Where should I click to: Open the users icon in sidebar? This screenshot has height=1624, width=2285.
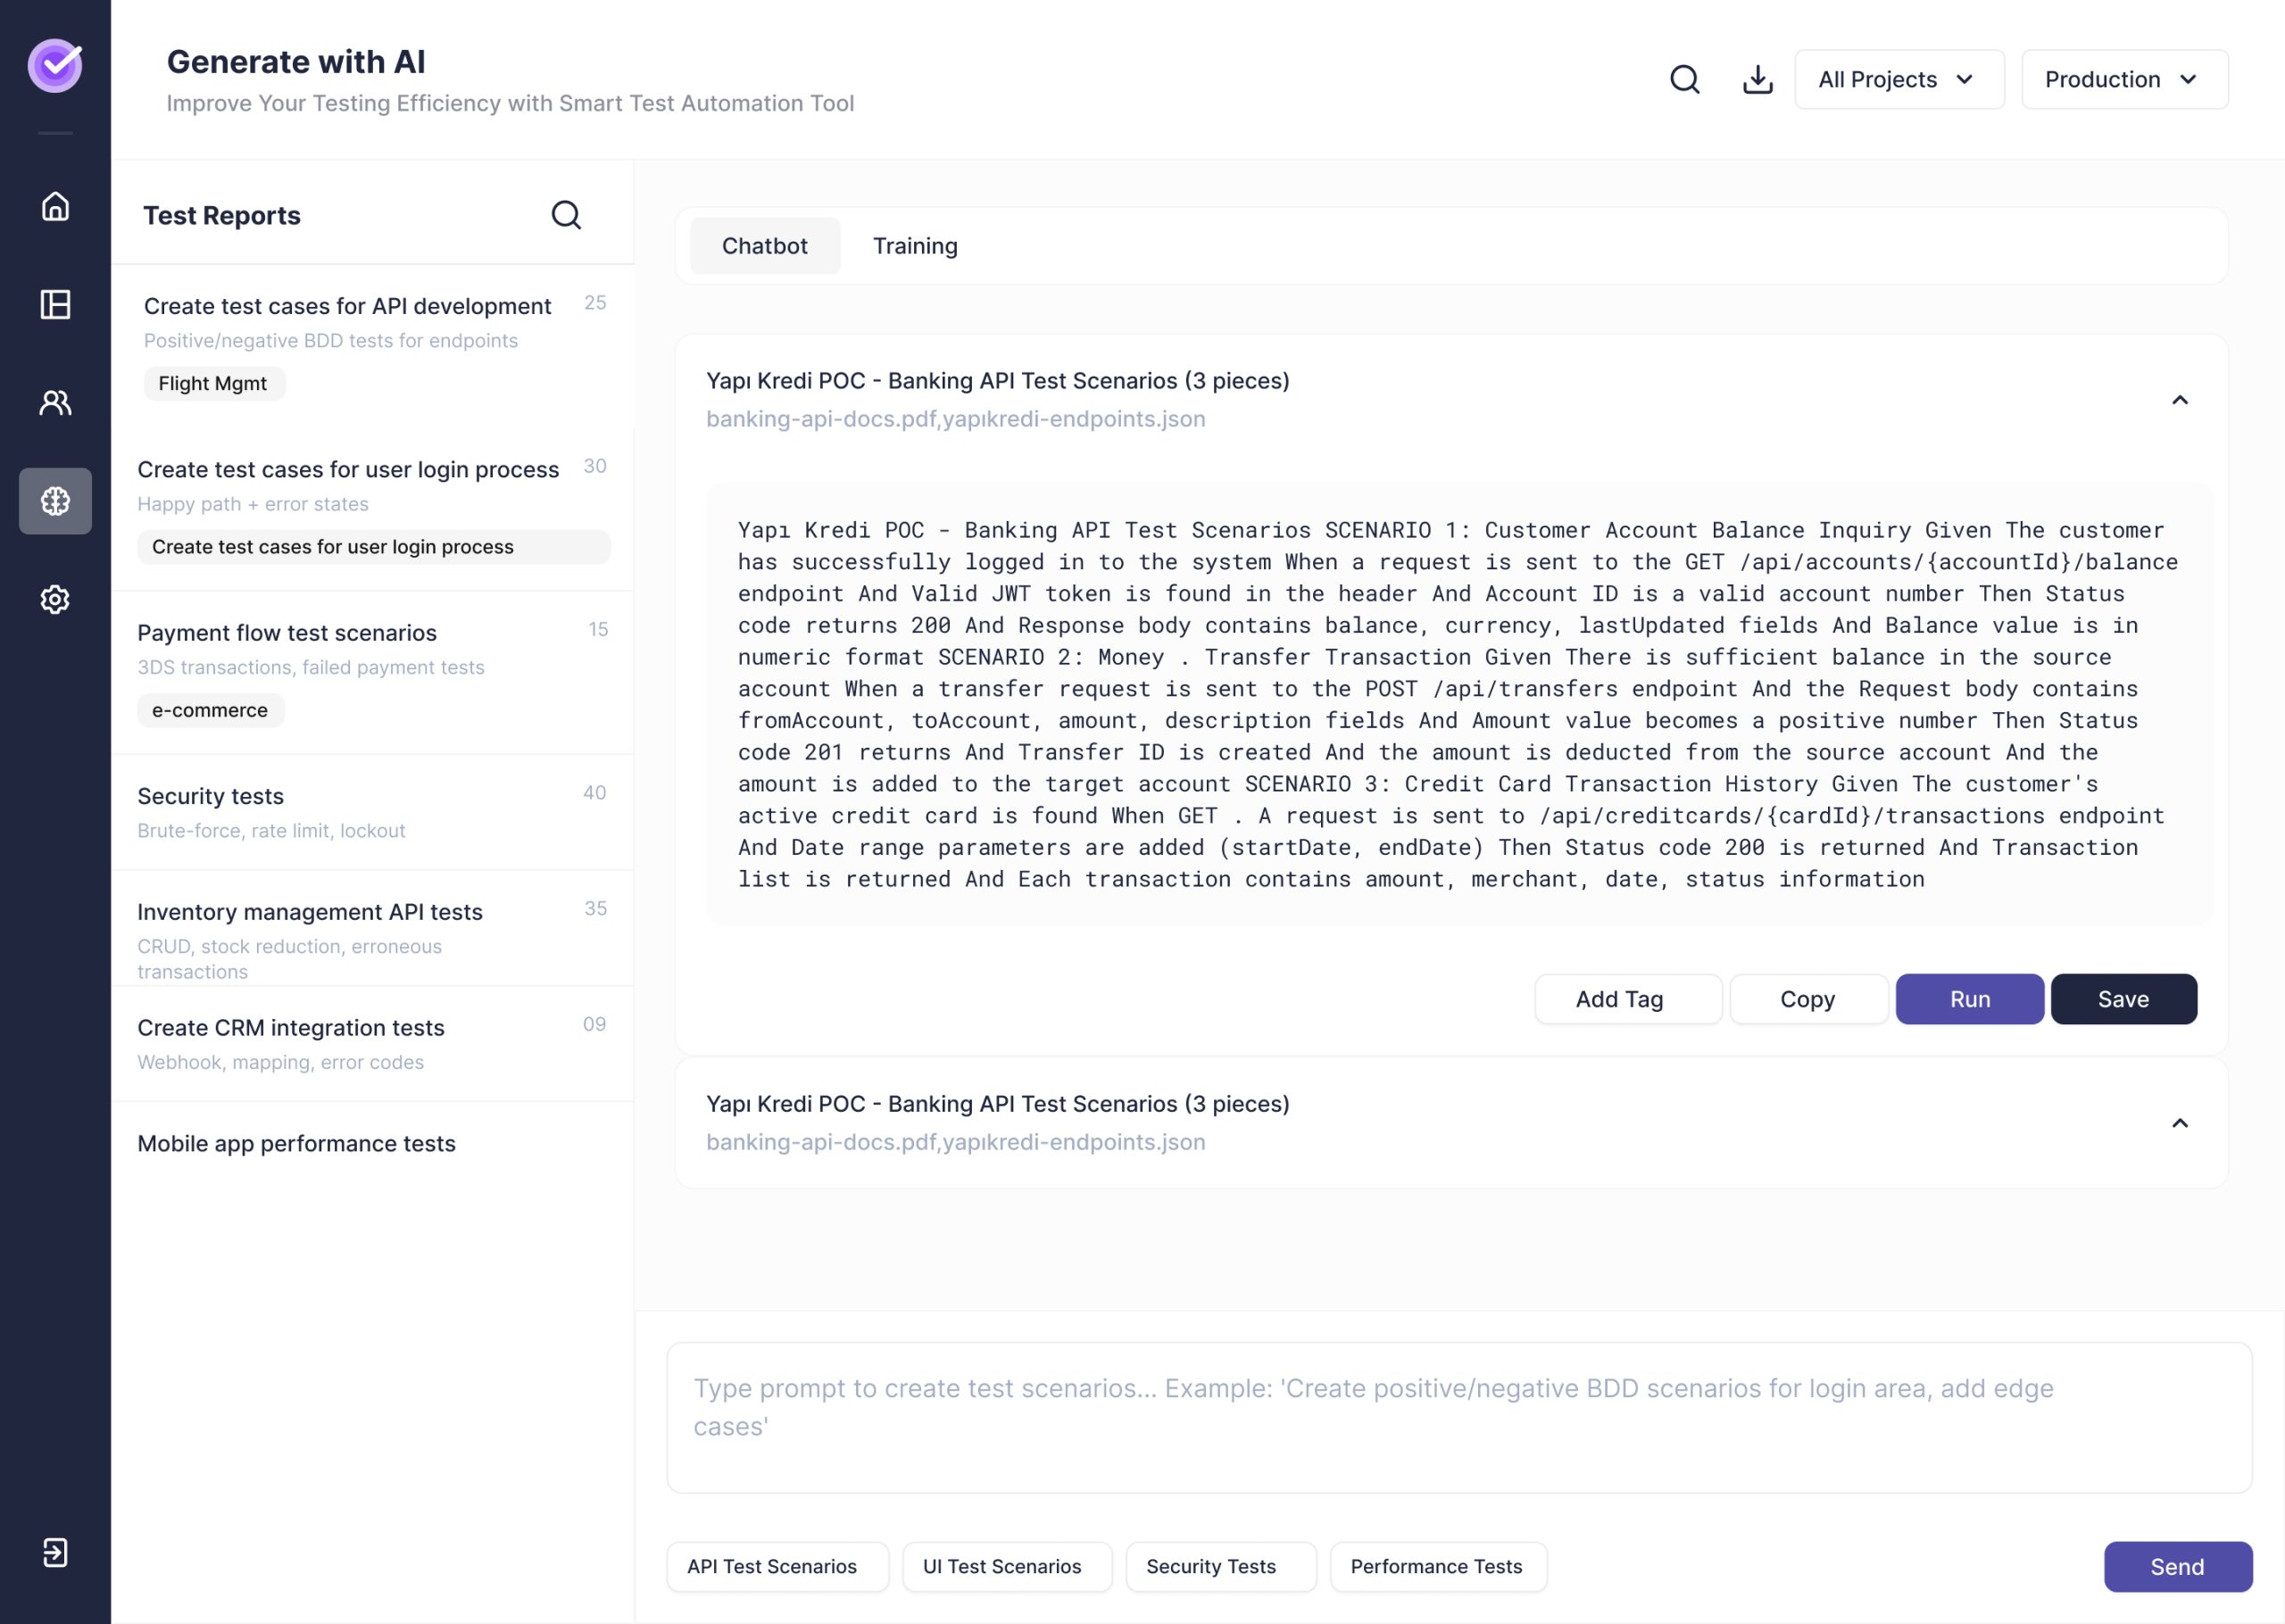(x=55, y=402)
